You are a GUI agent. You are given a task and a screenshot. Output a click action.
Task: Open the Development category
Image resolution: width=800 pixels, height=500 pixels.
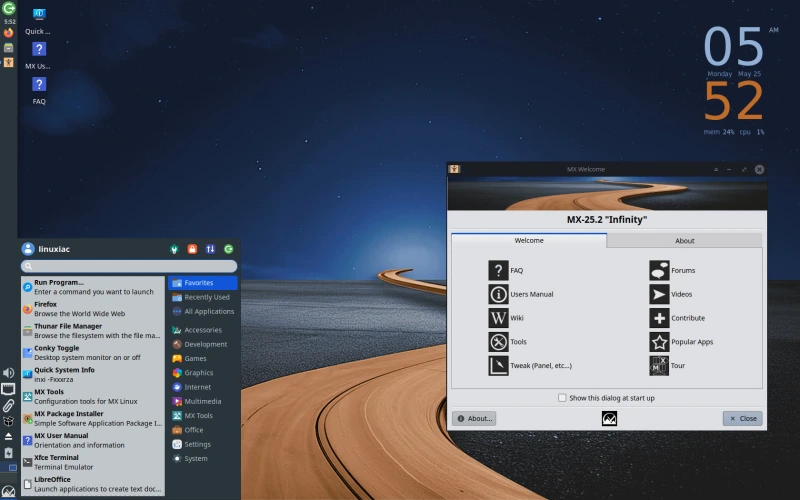click(x=203, y=344)
